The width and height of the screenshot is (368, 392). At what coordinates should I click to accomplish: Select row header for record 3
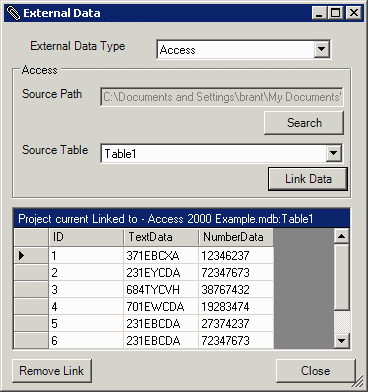[x=31, y=289]
